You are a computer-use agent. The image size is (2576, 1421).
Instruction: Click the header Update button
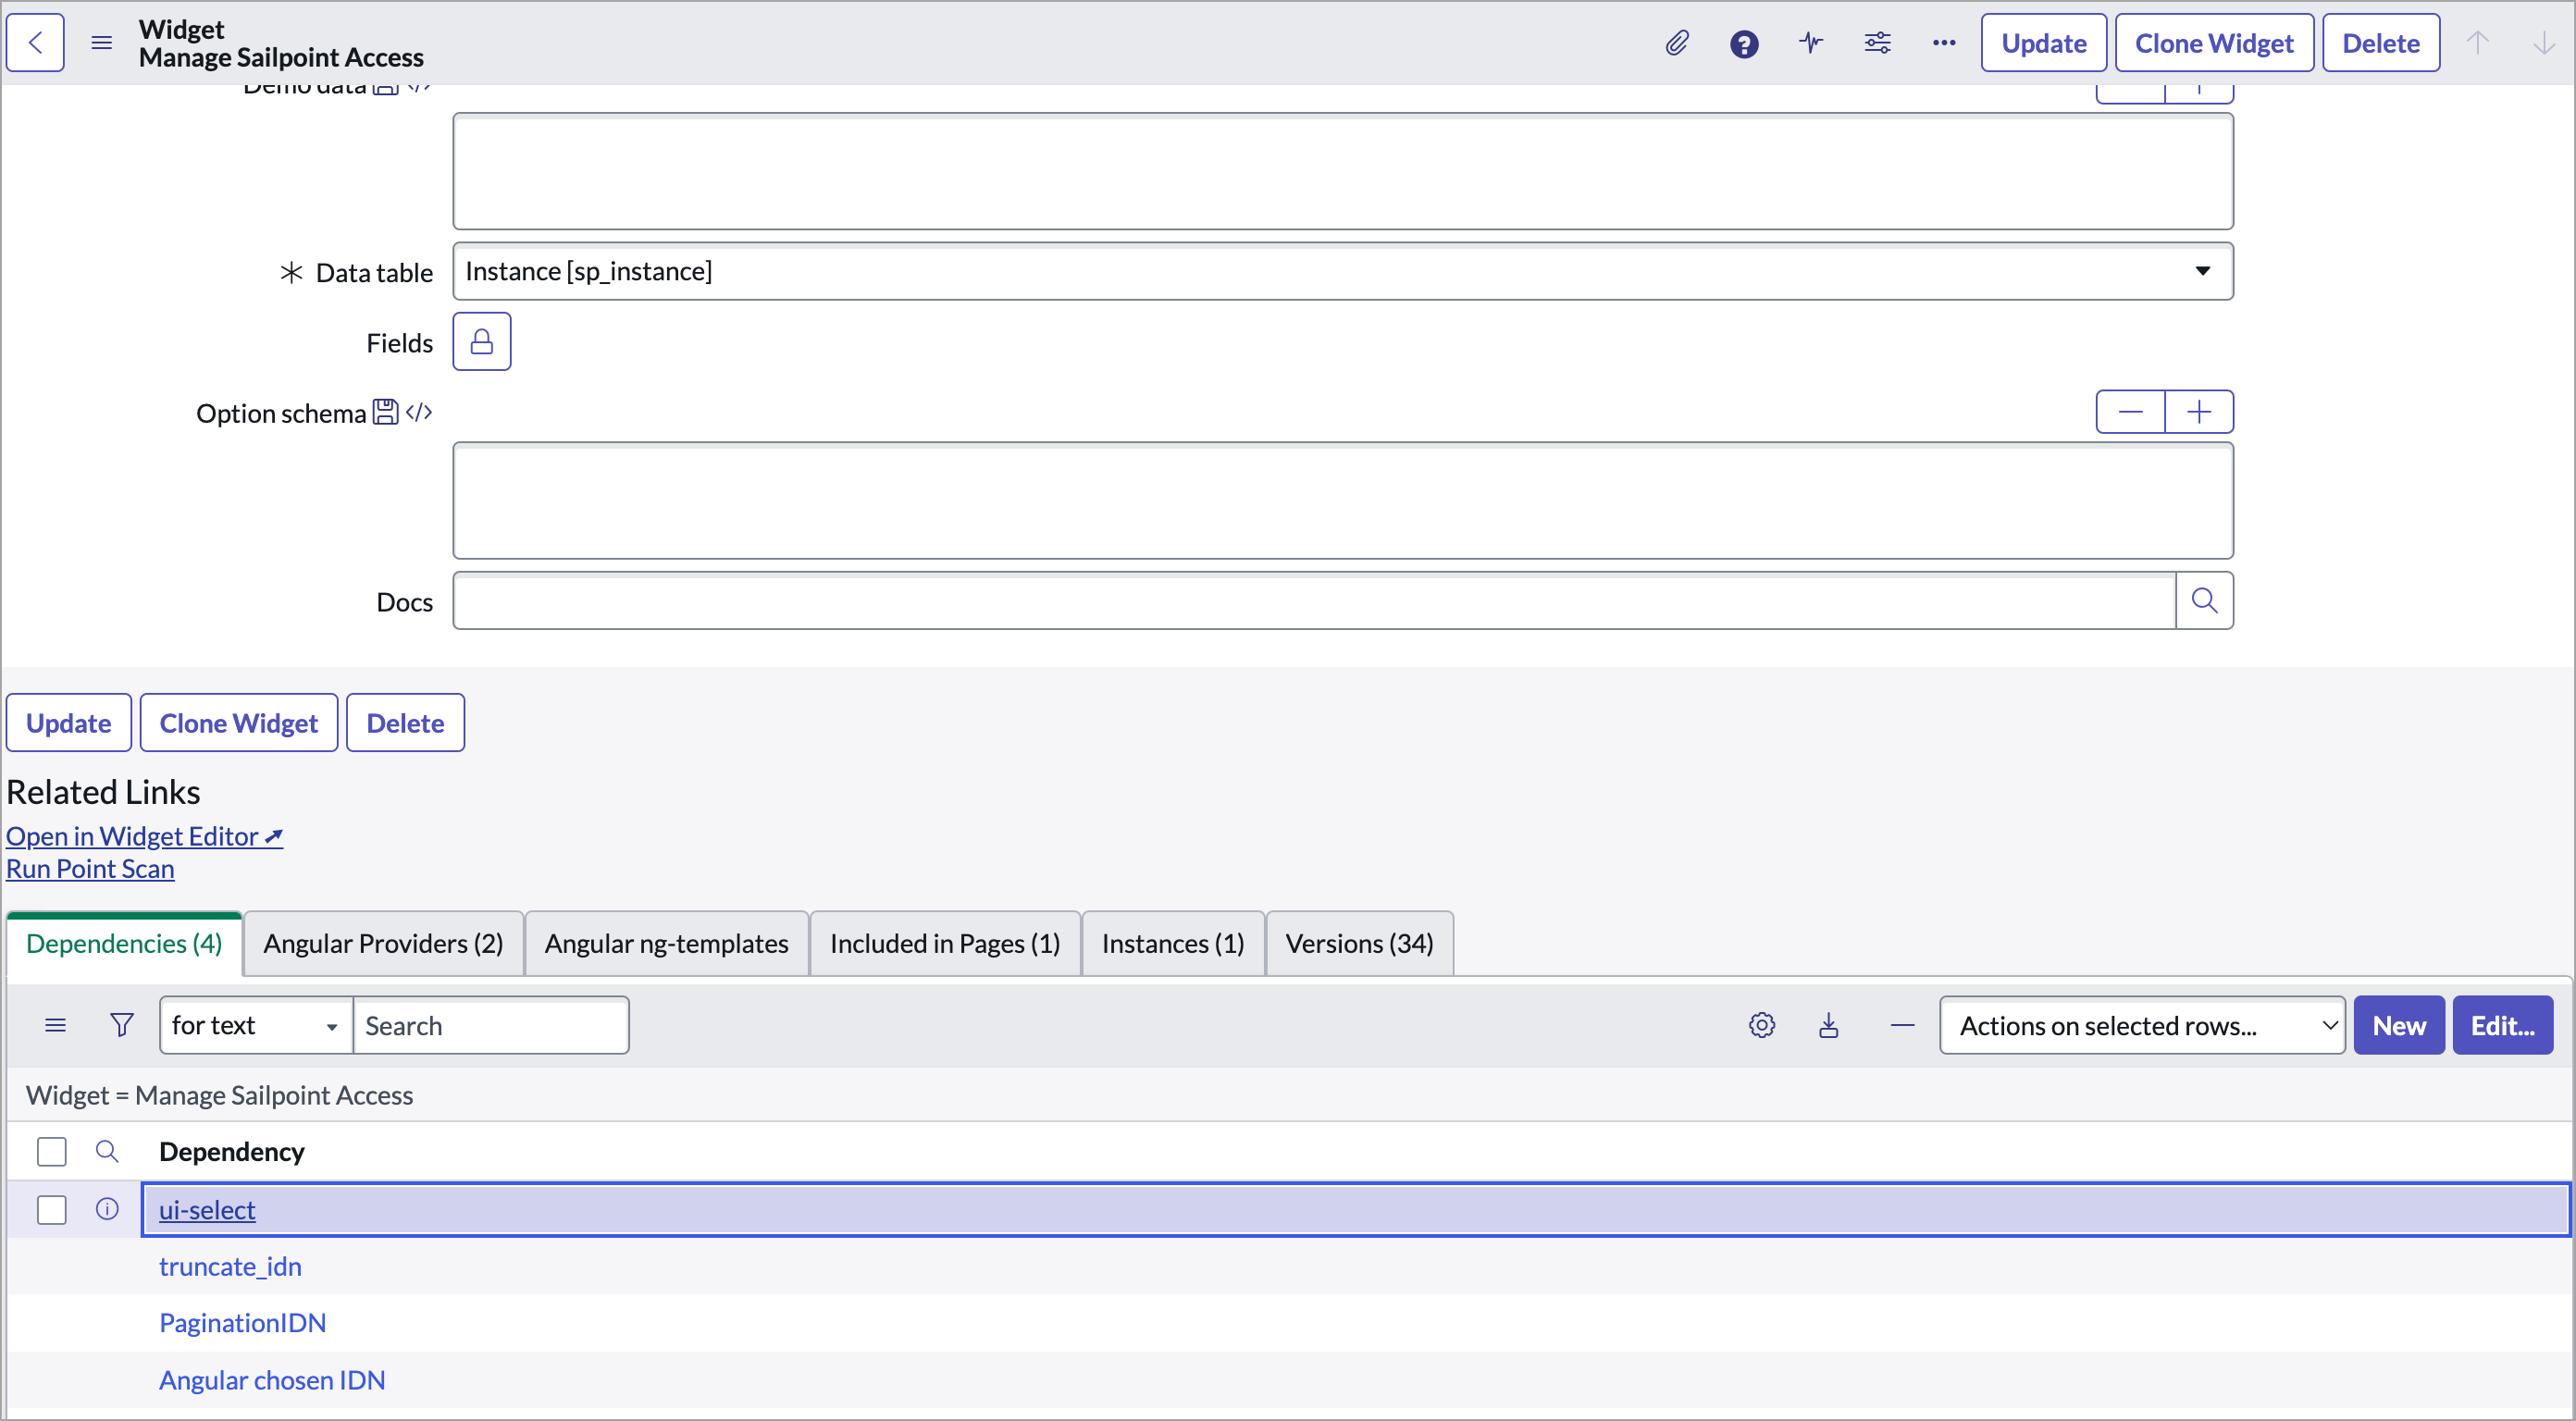(2044, 43)
